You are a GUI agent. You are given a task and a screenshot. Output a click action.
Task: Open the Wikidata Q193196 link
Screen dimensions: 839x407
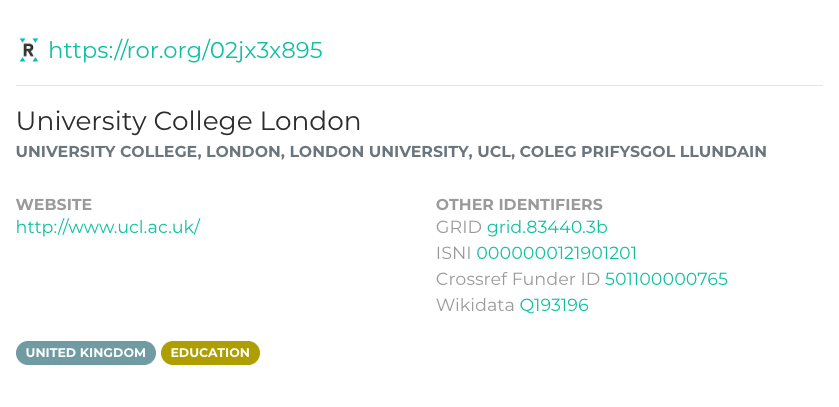coord(554,305)
